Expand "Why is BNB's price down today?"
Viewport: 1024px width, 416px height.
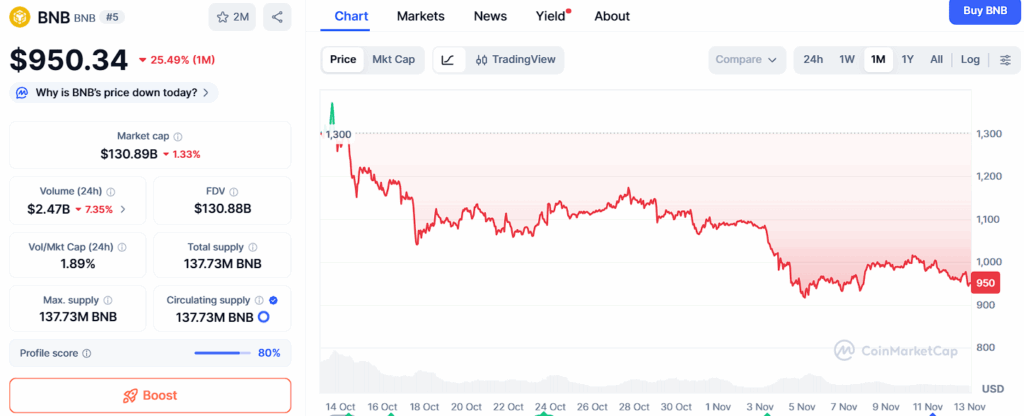114,93
